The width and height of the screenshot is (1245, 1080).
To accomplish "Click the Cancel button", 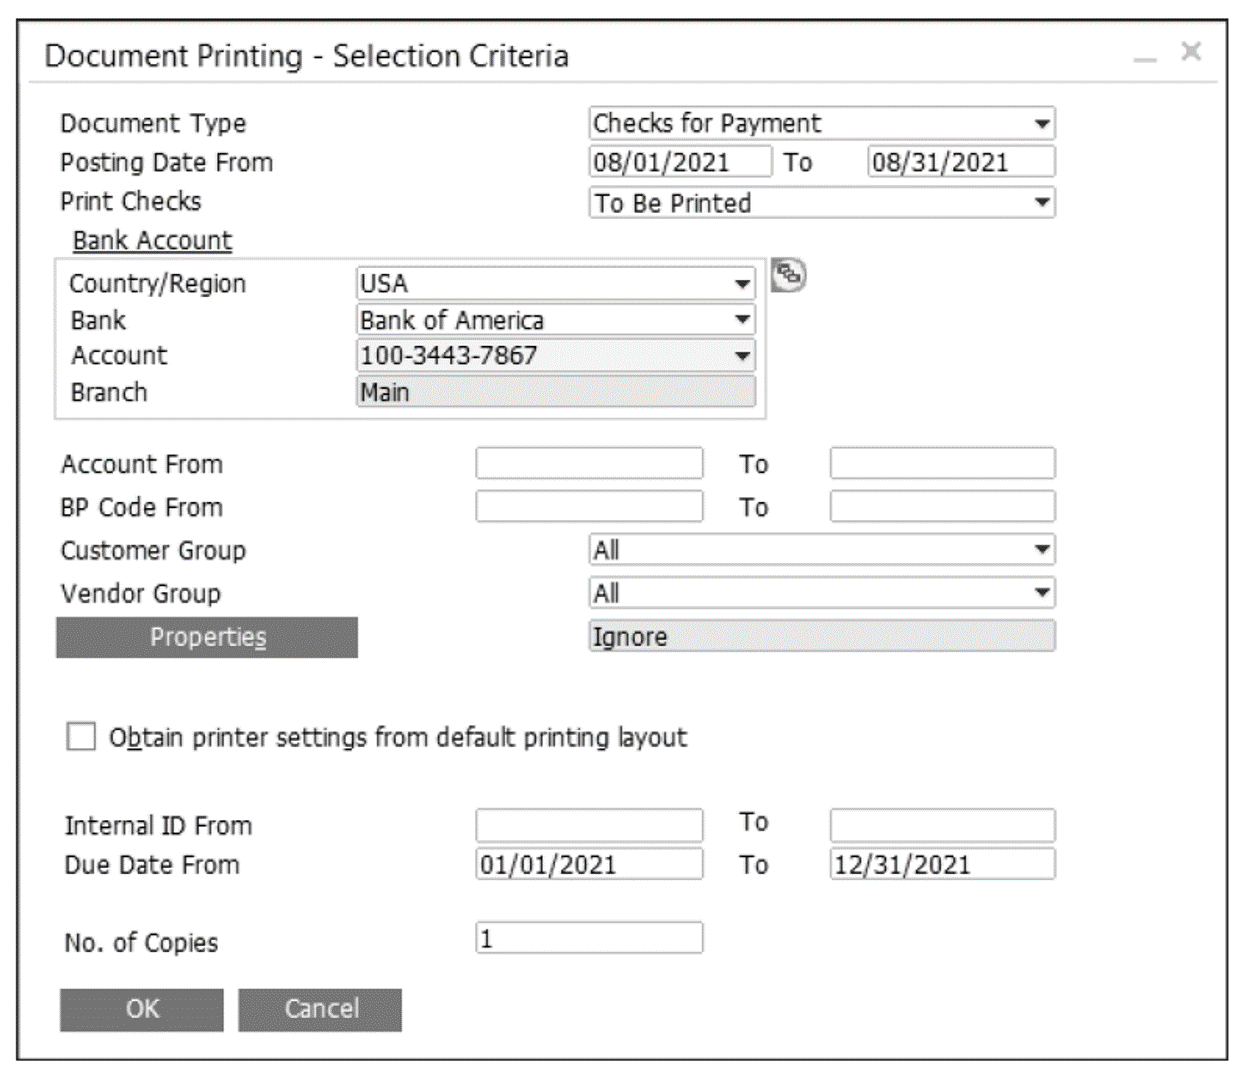I will (318, 1009).
